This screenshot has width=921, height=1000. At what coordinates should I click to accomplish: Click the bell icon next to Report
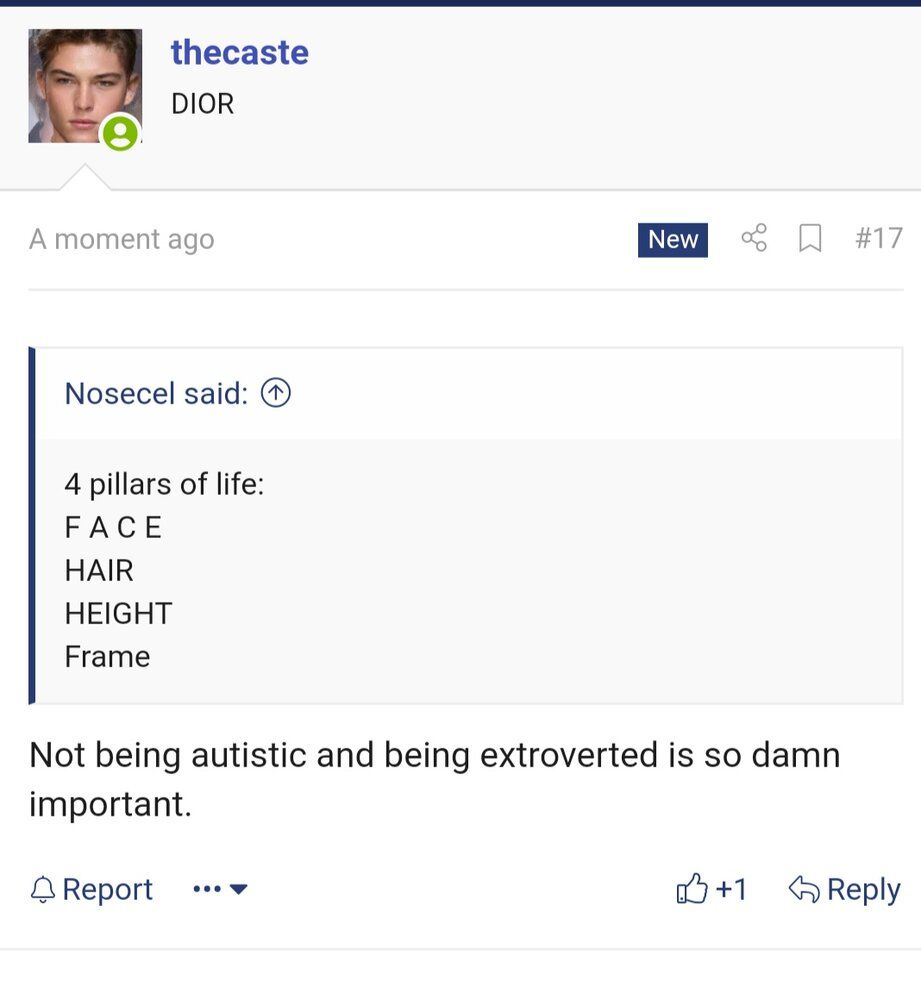point(42,889)
